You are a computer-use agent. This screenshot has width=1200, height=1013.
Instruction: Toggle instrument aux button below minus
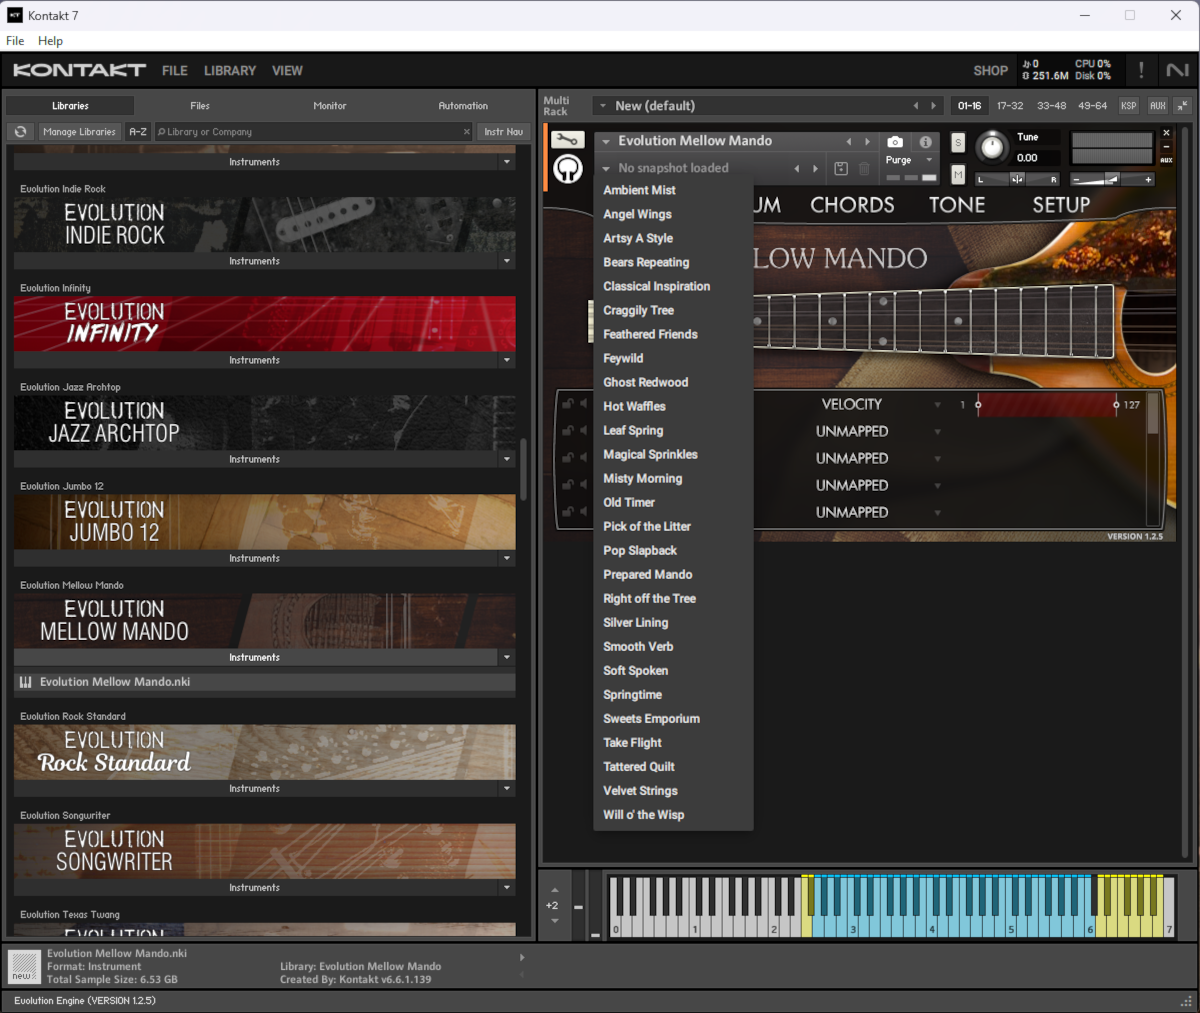click(1166, 161)
